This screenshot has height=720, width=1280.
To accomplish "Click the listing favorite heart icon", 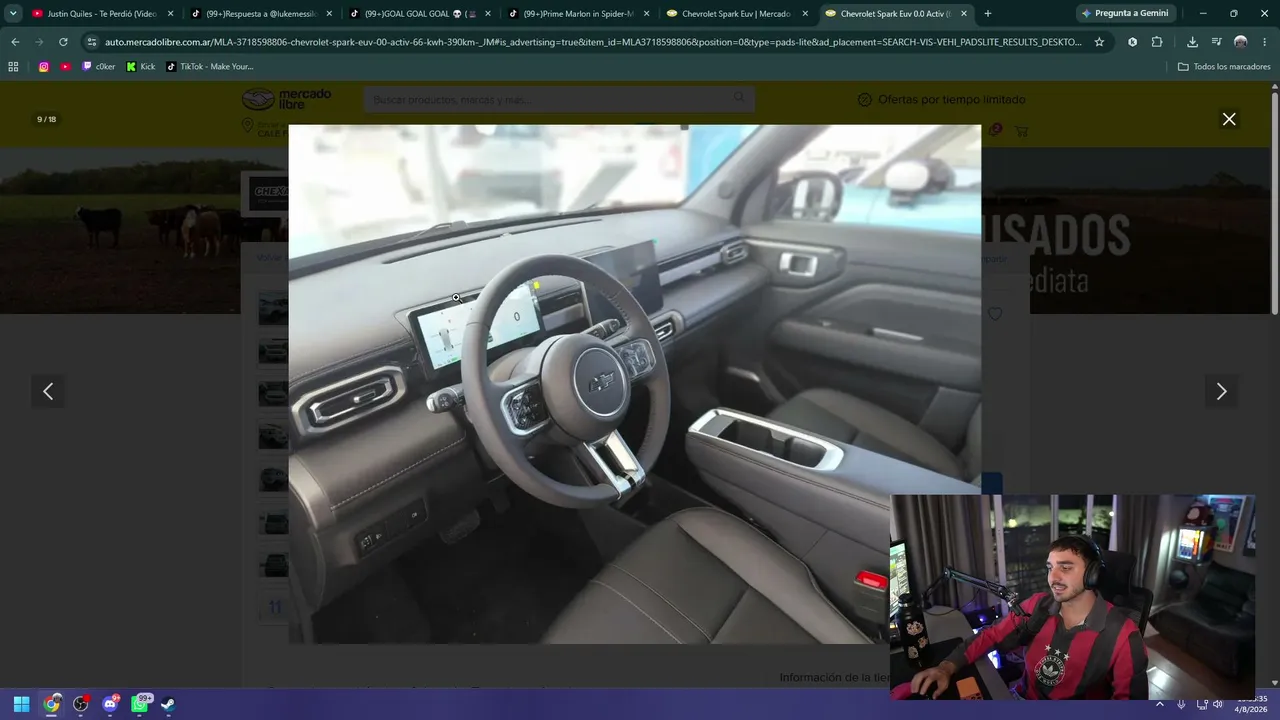I will (994, 314).
